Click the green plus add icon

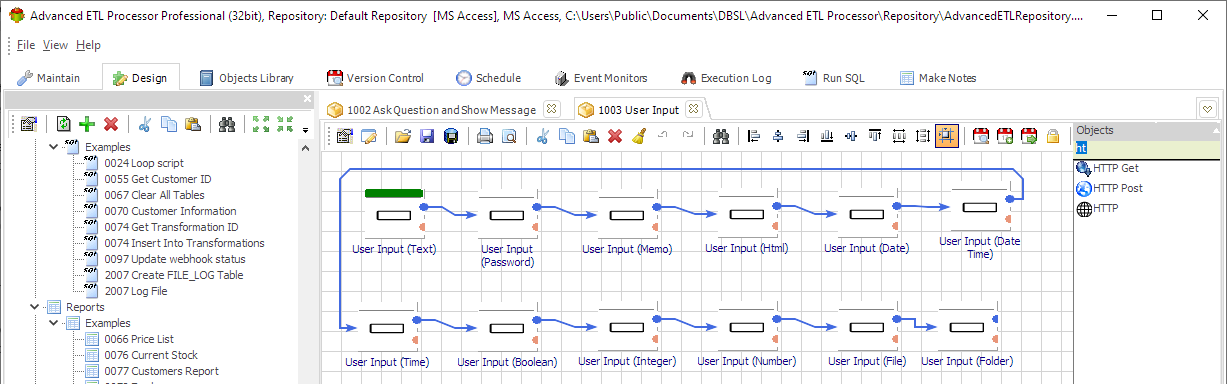(x=87, y=124)
